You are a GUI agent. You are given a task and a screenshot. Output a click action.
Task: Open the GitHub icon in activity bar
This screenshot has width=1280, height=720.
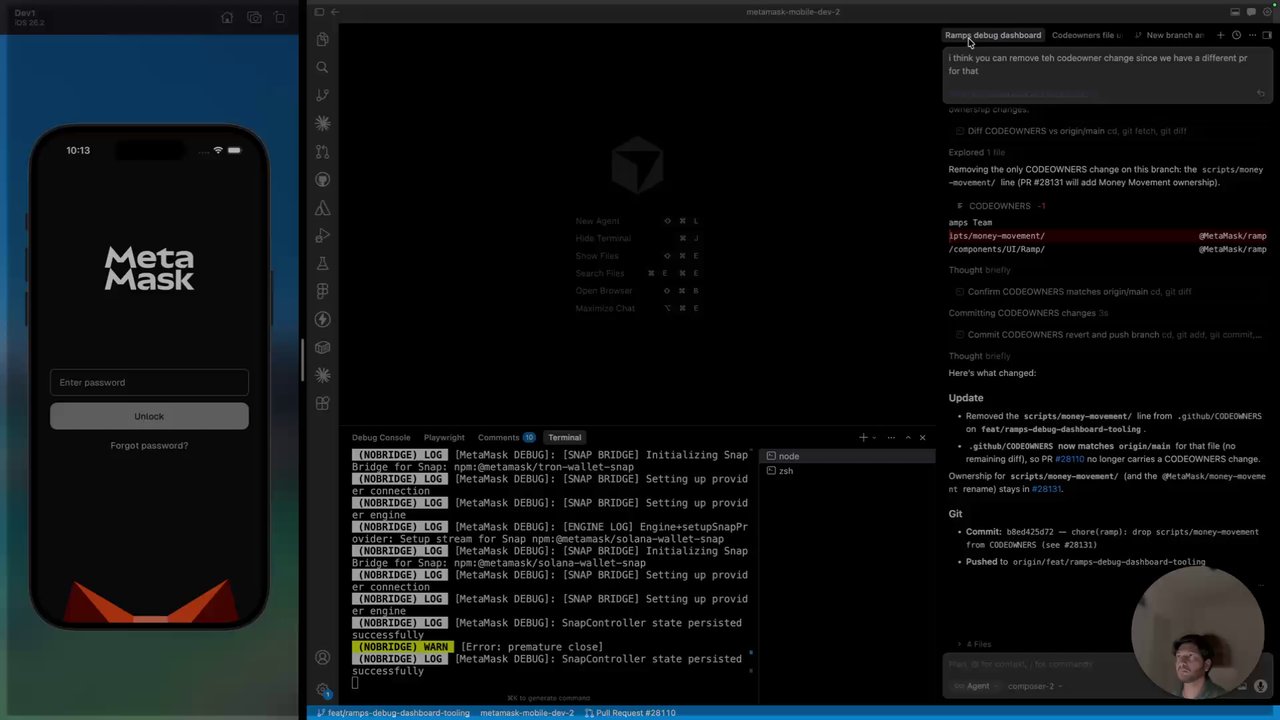click(x=322, y=180)
